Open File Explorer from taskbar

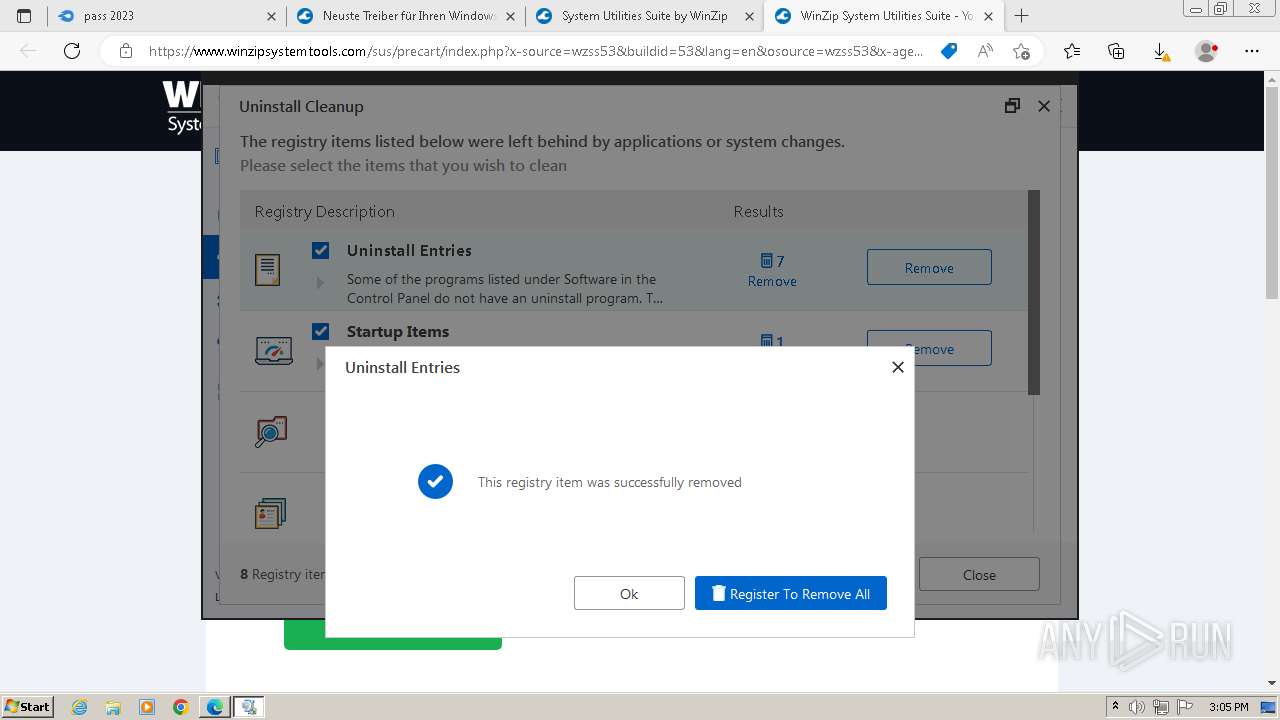coord(113,707)
